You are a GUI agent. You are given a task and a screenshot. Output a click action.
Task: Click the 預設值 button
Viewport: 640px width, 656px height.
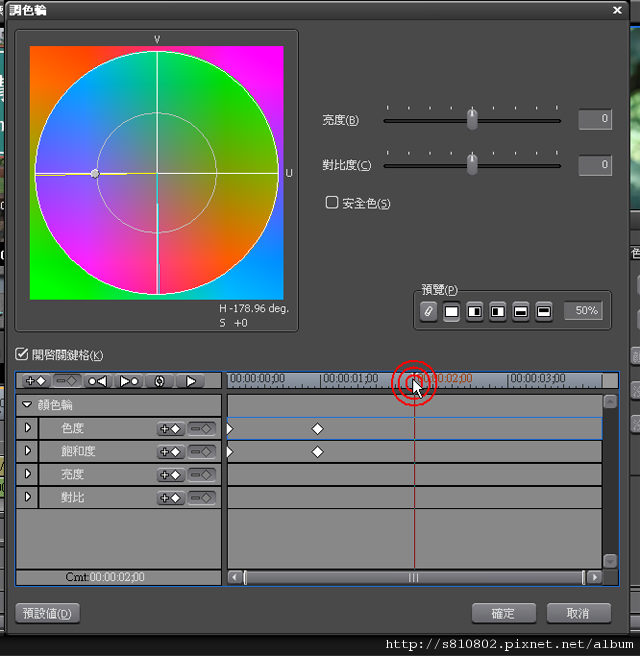[48, 613]
